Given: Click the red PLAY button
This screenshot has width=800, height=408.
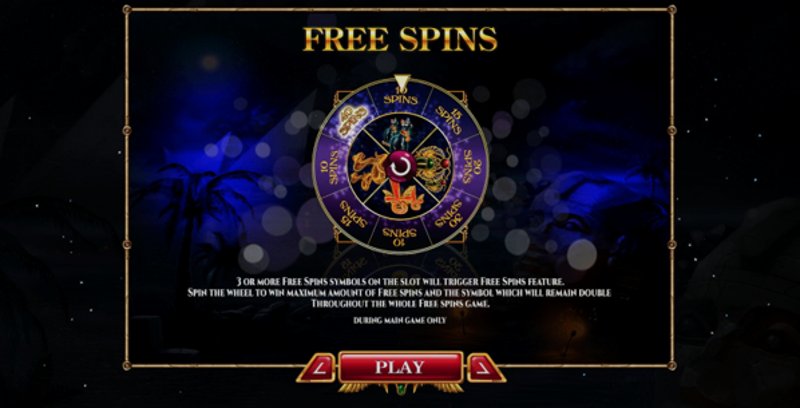Looking at the screenshot, I should coord(401,367).
